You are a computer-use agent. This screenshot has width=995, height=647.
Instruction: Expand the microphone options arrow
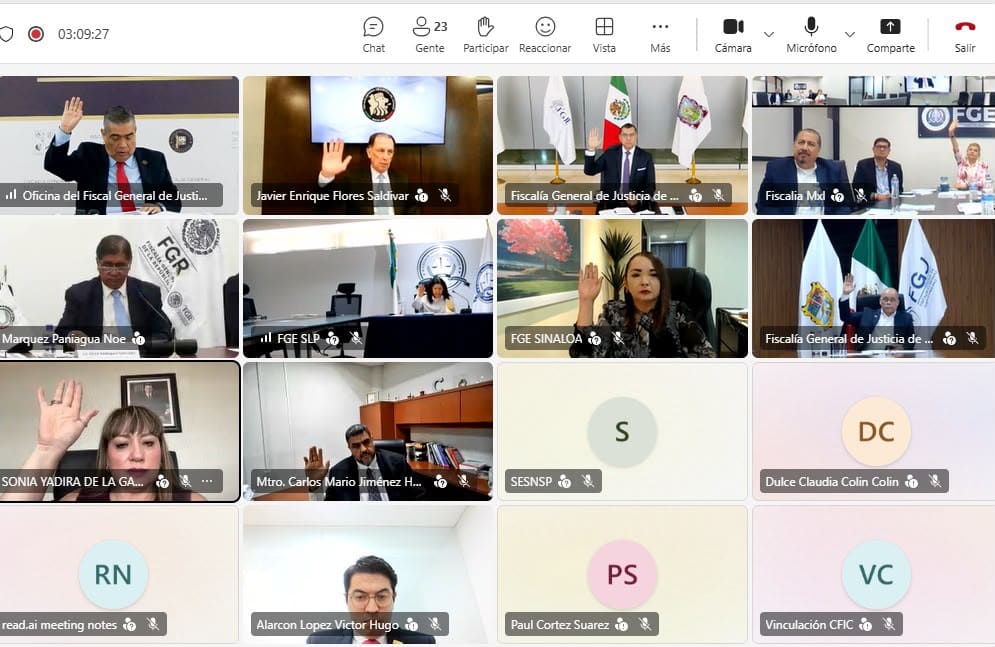pos(850,34)
